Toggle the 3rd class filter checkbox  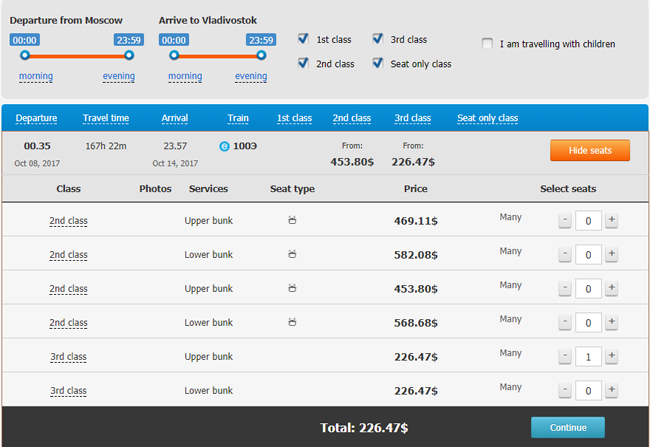[x=378, y=40]
